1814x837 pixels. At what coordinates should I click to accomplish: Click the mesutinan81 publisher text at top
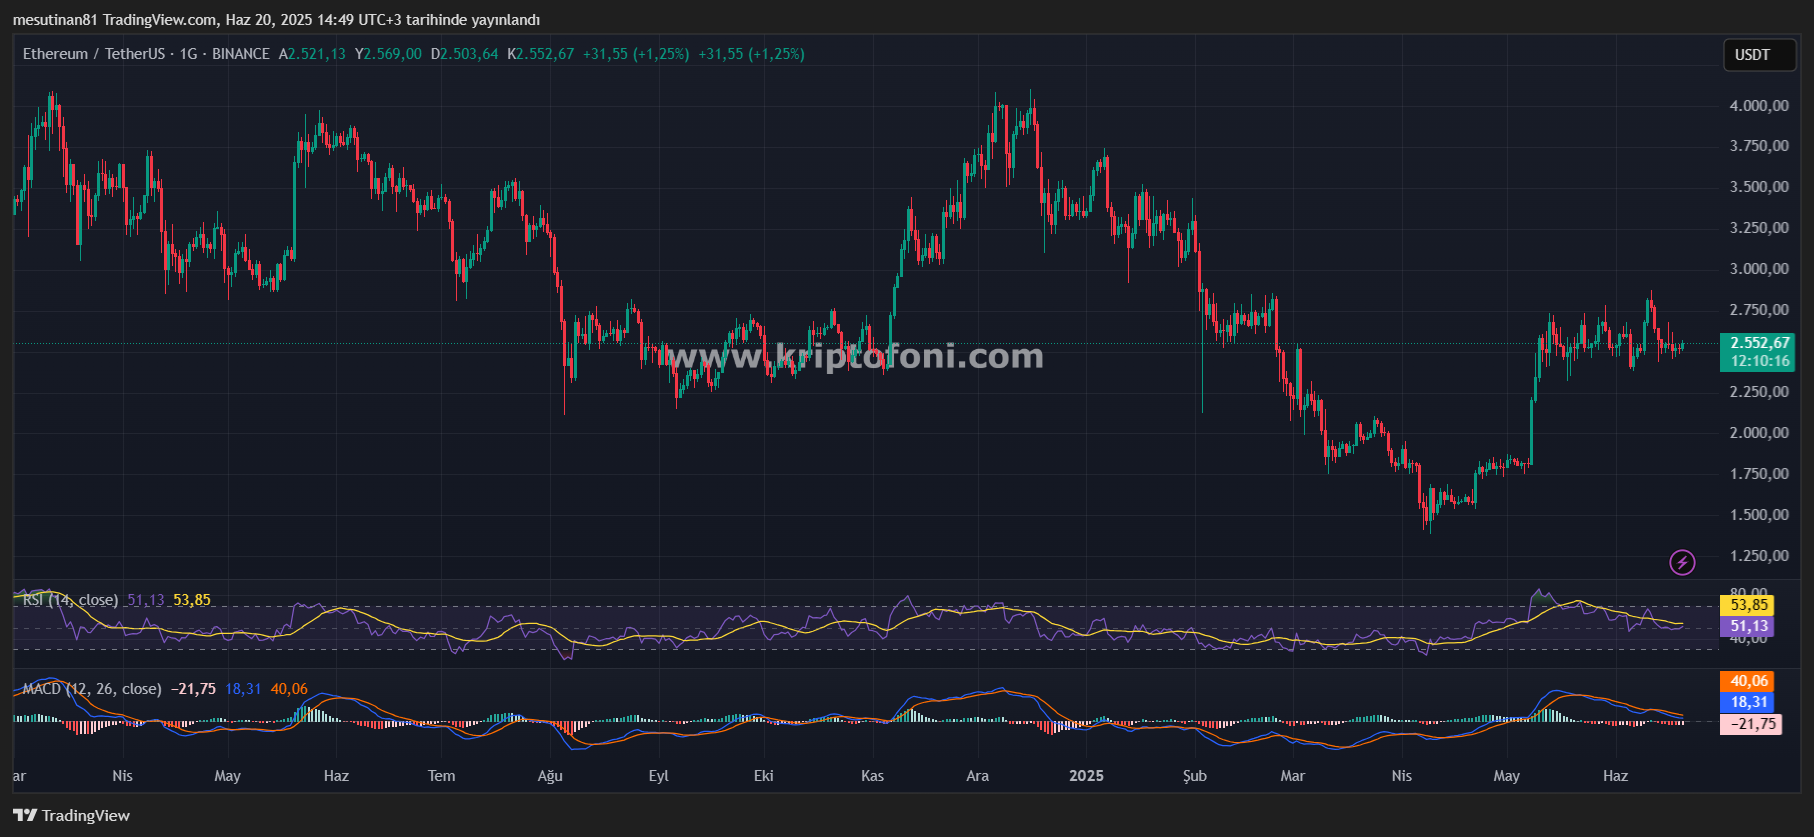click(55, 20)
